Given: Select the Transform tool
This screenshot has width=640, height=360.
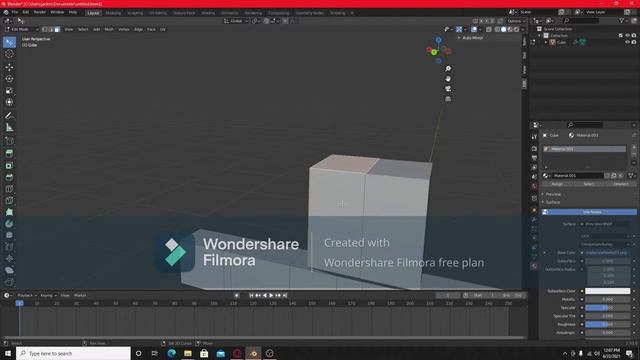Looking at the screenshot, I should tap(9, 102).
